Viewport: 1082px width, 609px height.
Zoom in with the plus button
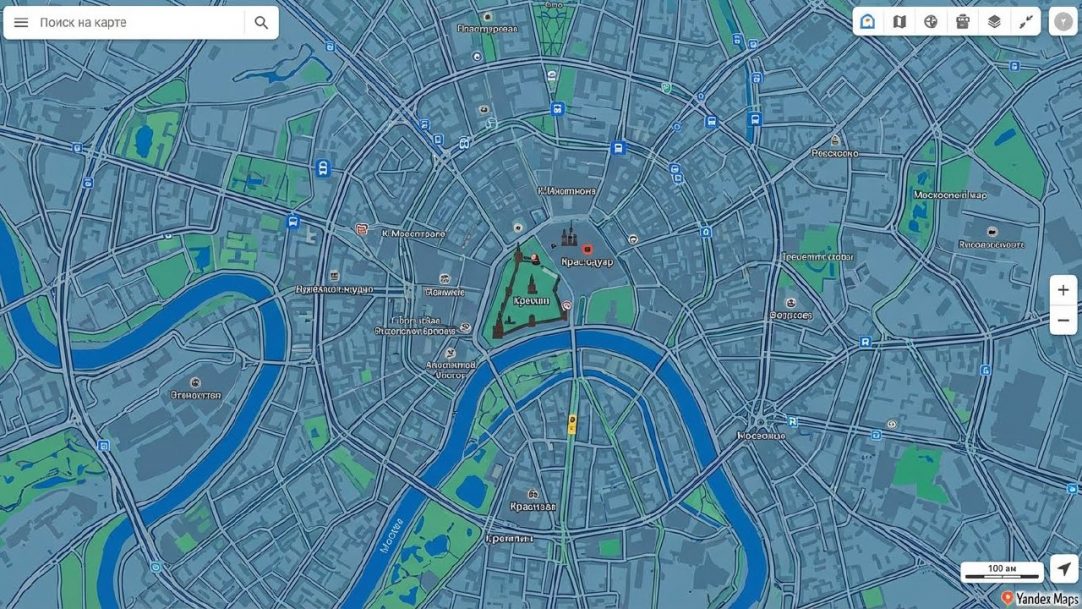click(1063, 290)
